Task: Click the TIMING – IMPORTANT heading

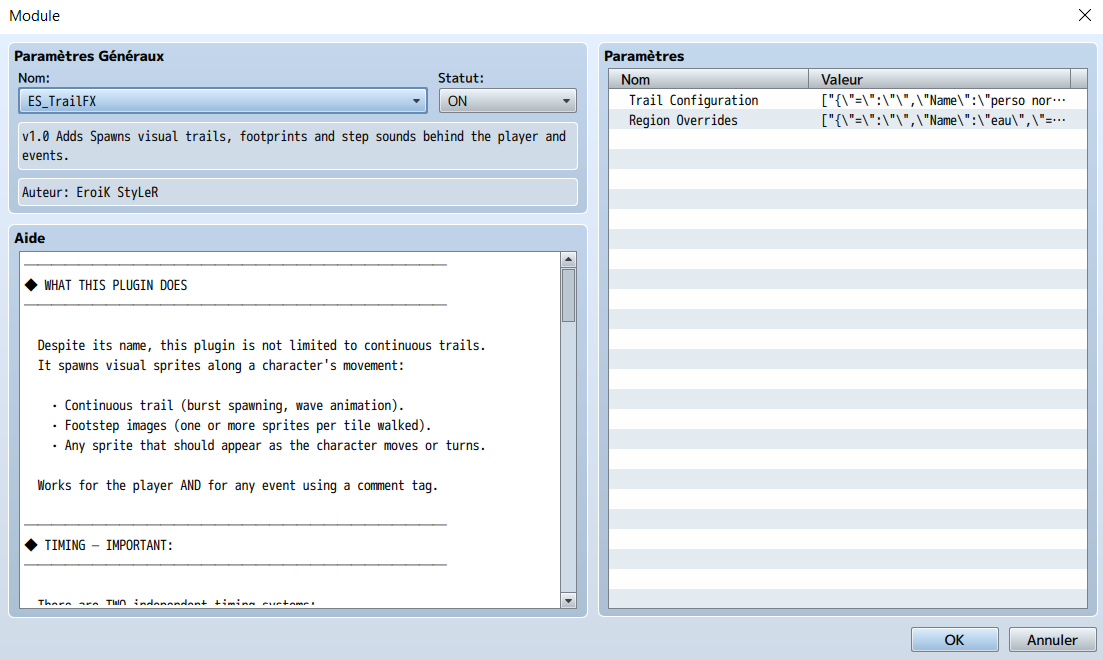Action: pyautogui.click(x=108, y=545)
